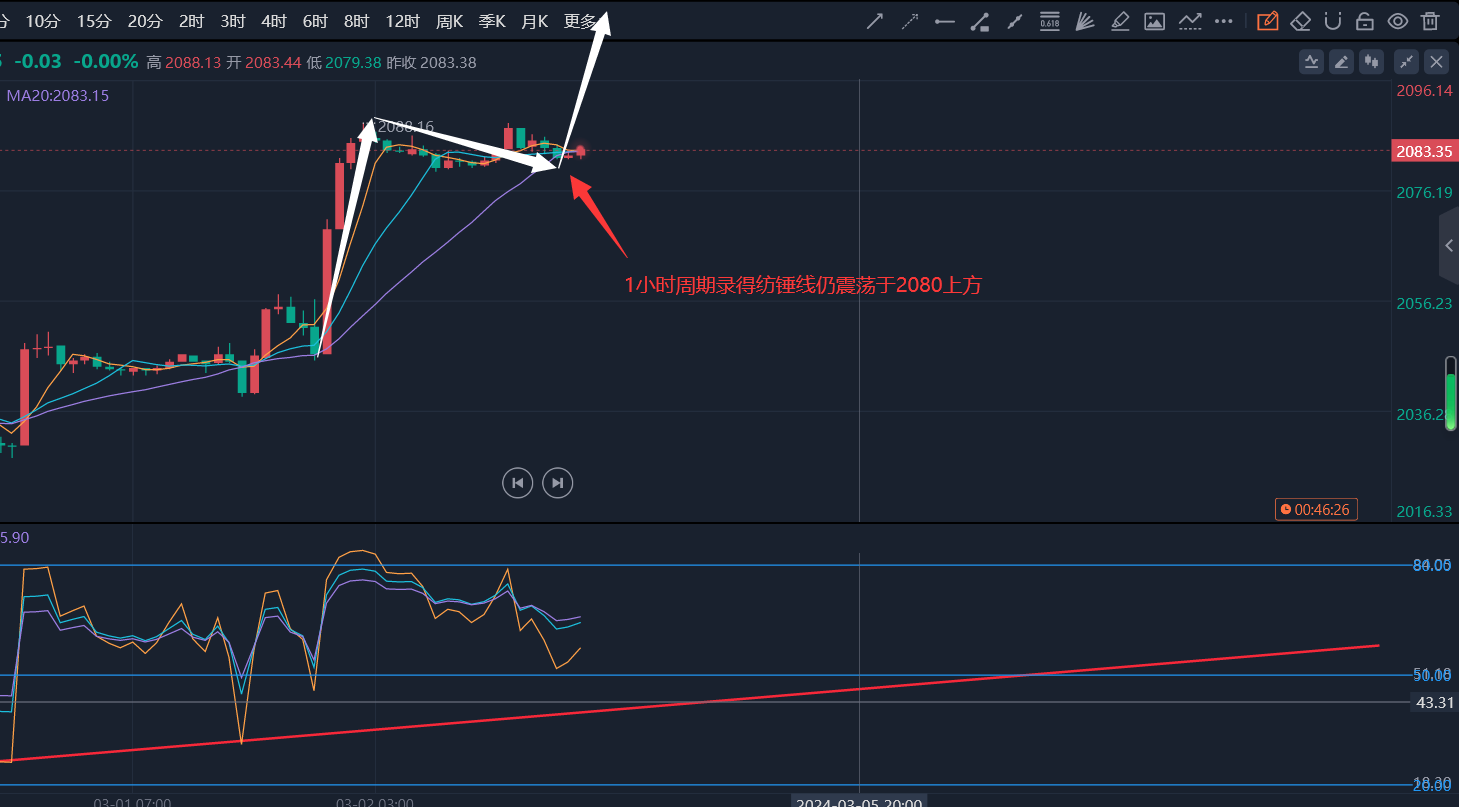1459x807 pixels.
Task: Switch to the 月K monthly chart
Action: click(535, 21)
